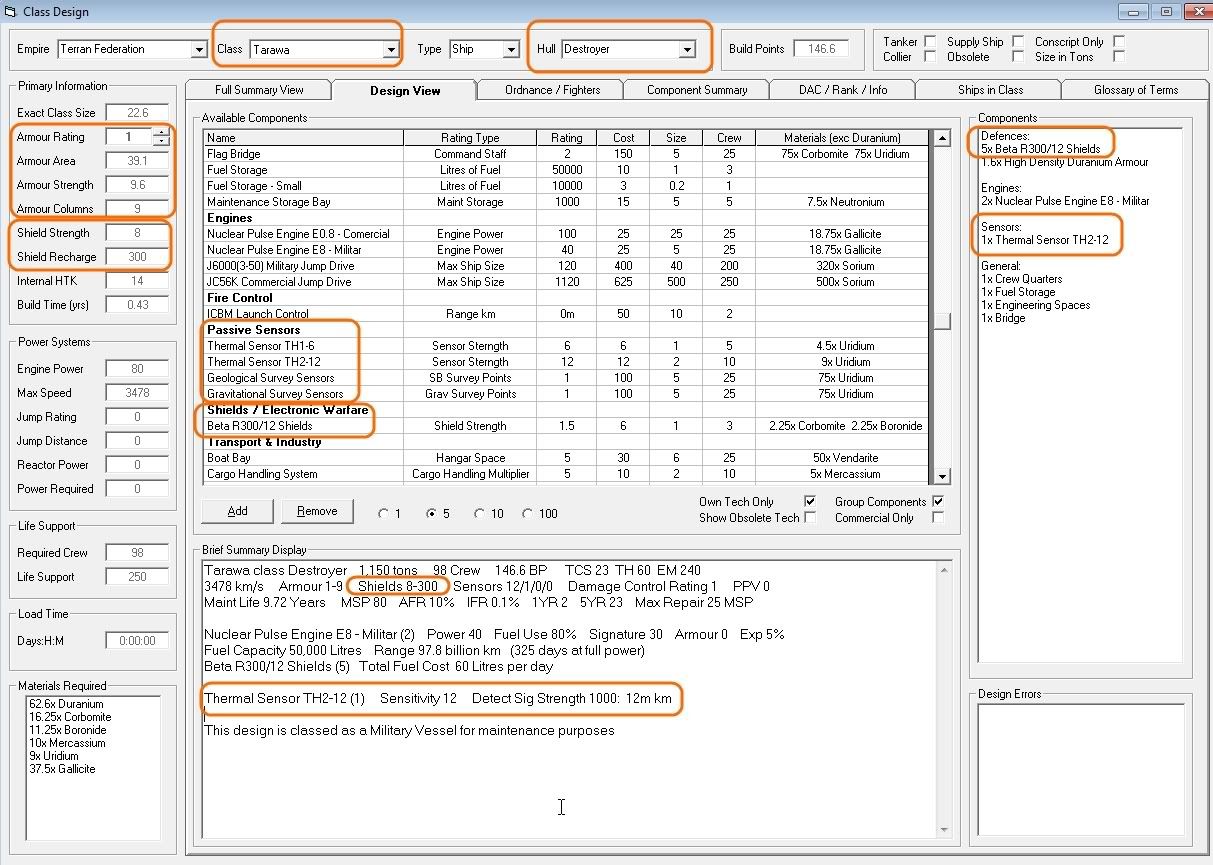Select Gravitational Survey Sensors row
Screen dimensions: 1213x865
pyautogui.click(x=566, y=394)
